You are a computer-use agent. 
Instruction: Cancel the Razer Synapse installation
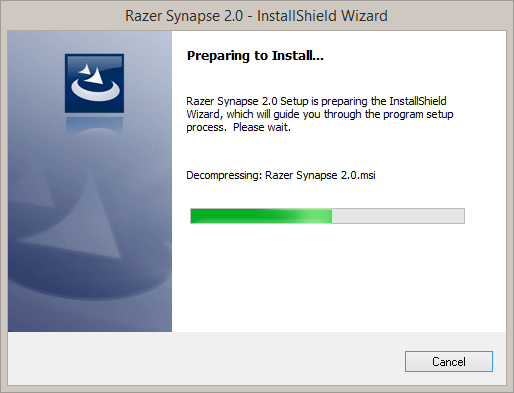449,361
